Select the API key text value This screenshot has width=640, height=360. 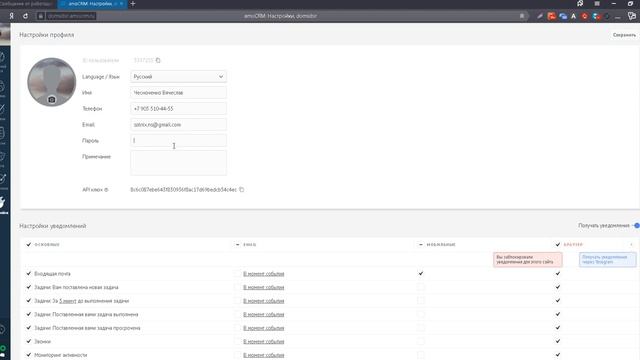184,190
